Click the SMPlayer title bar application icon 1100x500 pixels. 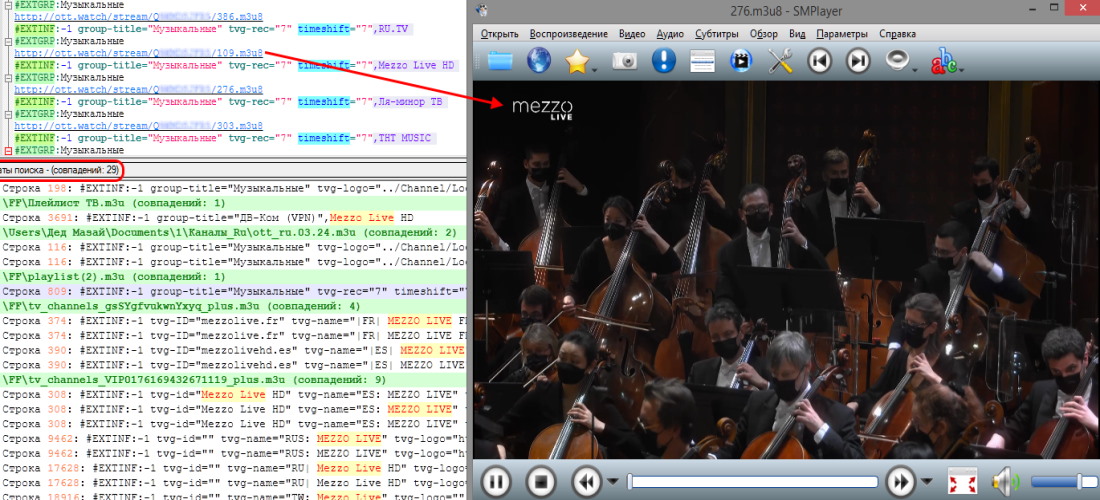coord(483,11)
